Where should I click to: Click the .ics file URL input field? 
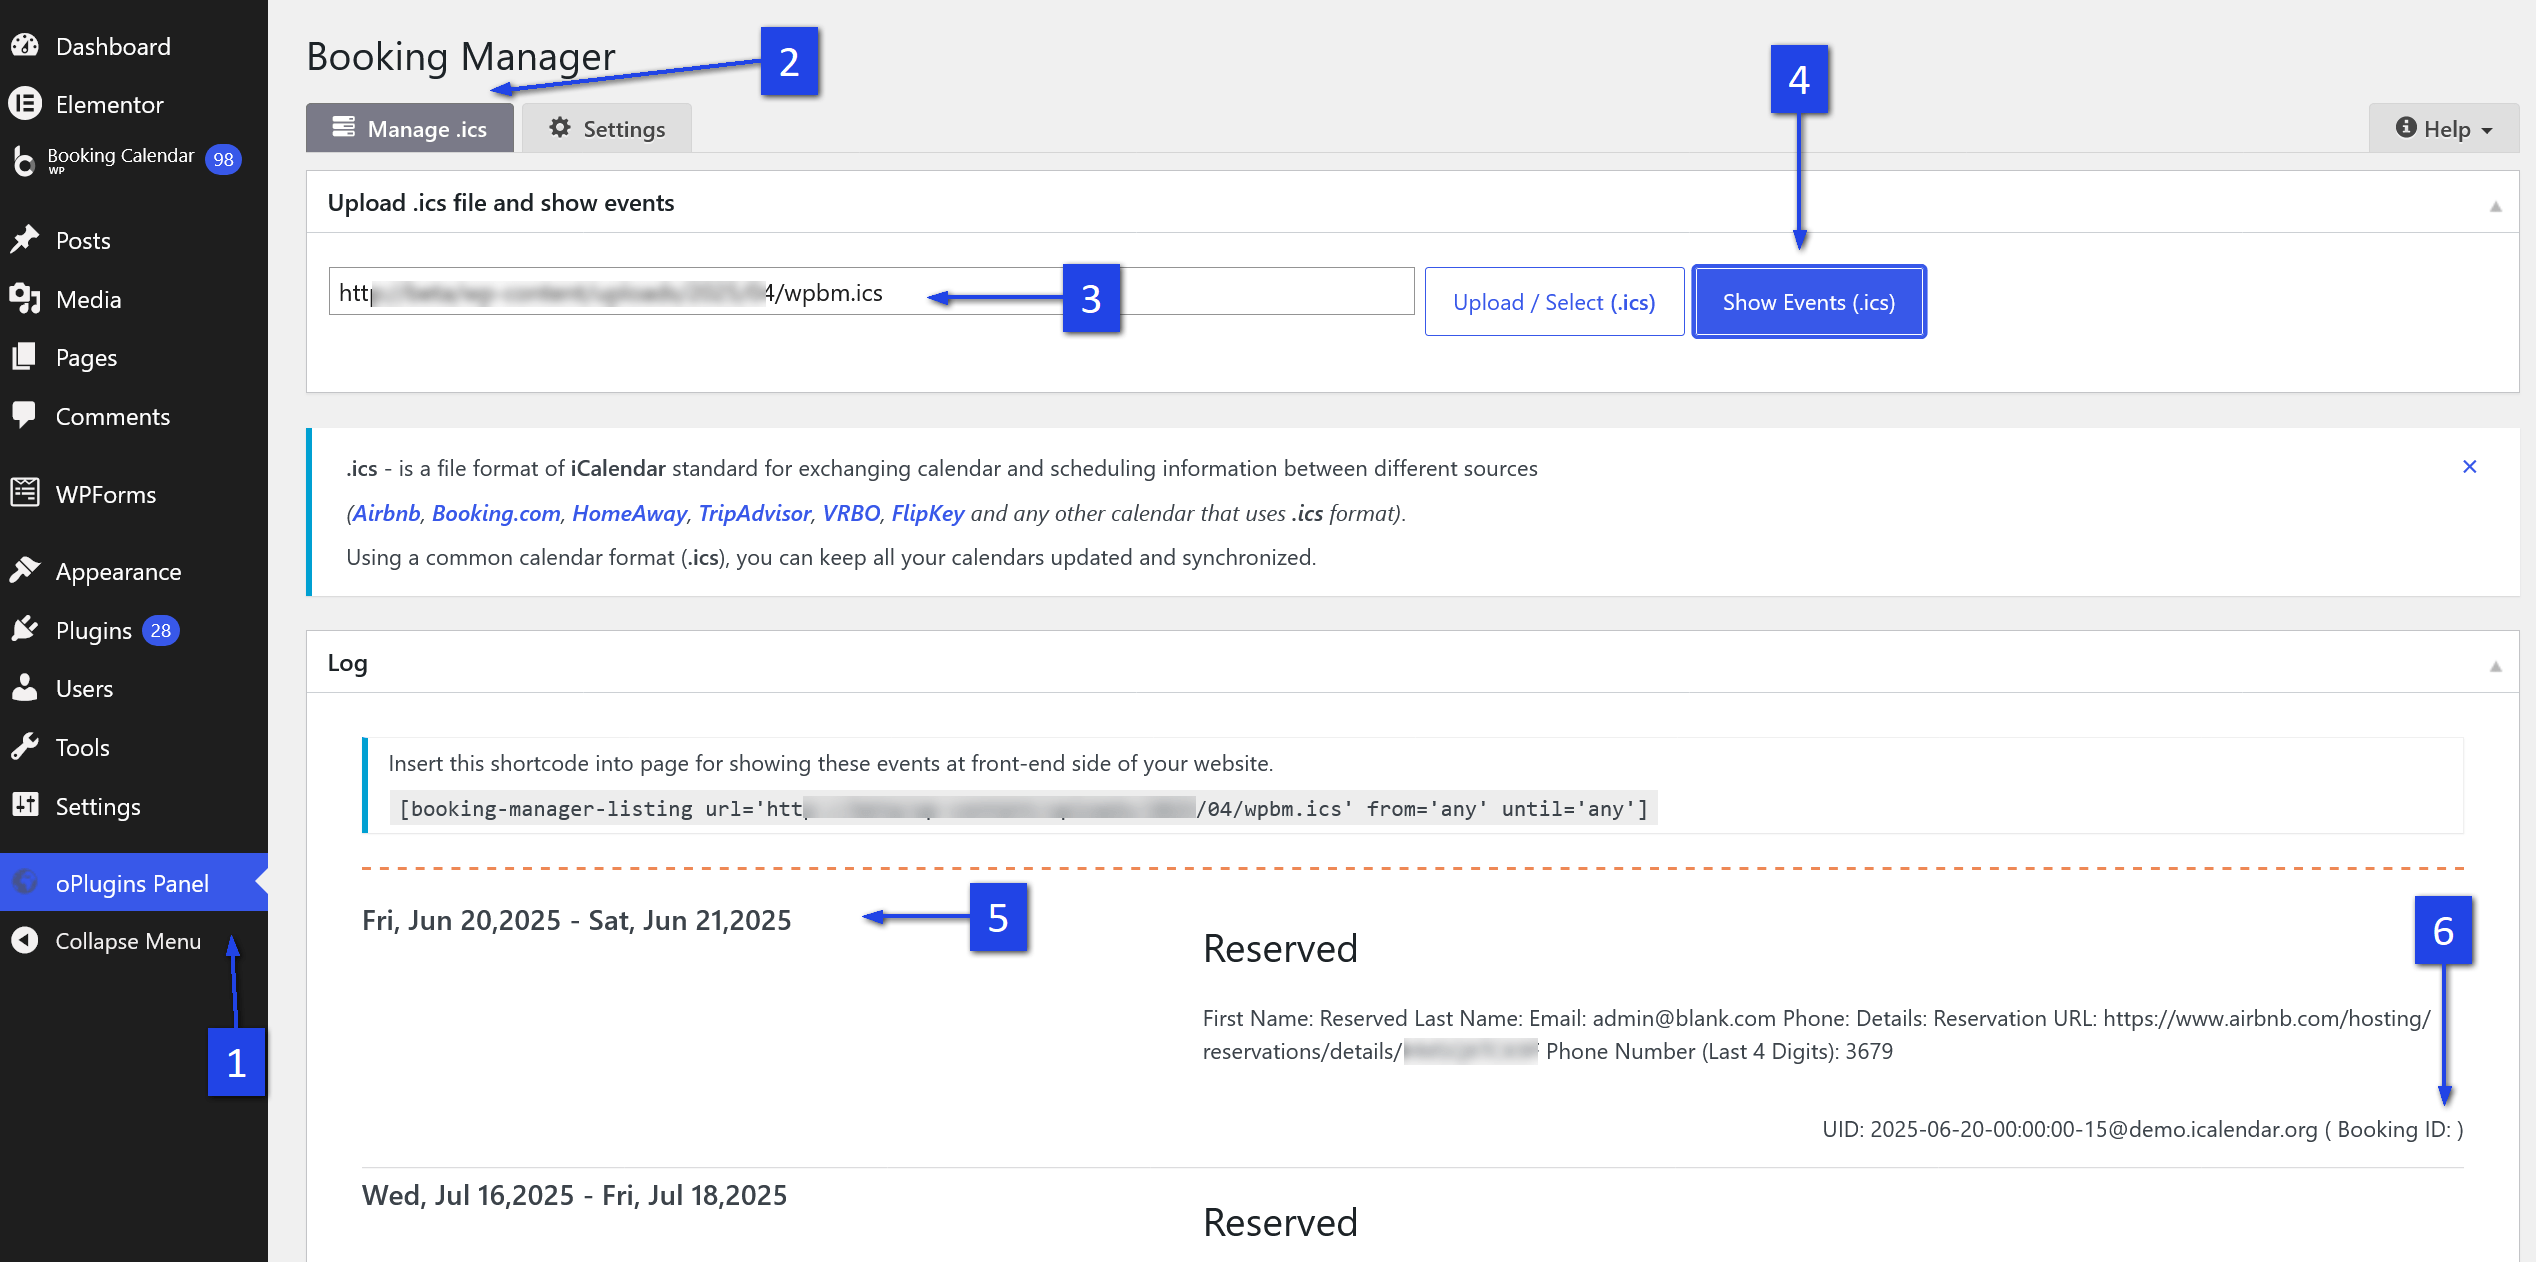[x=871, y=291]
